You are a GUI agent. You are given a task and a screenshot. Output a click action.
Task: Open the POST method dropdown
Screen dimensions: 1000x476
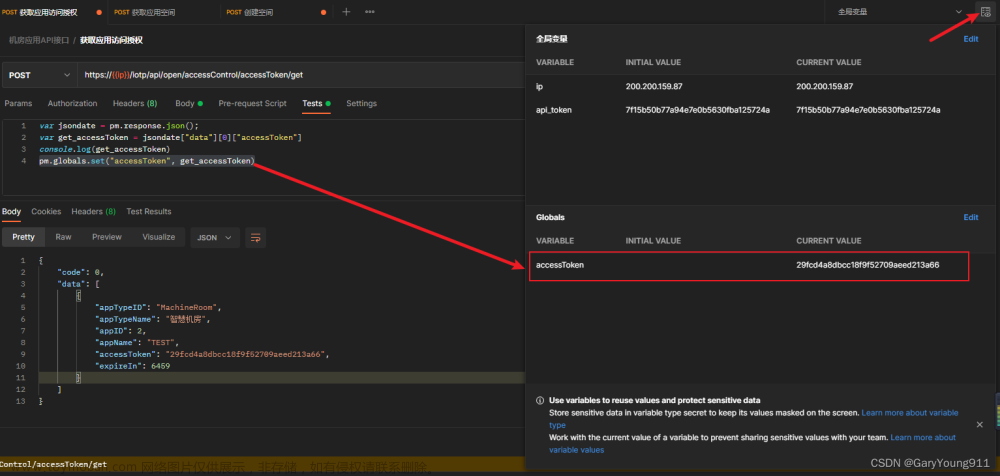point(40,75)
